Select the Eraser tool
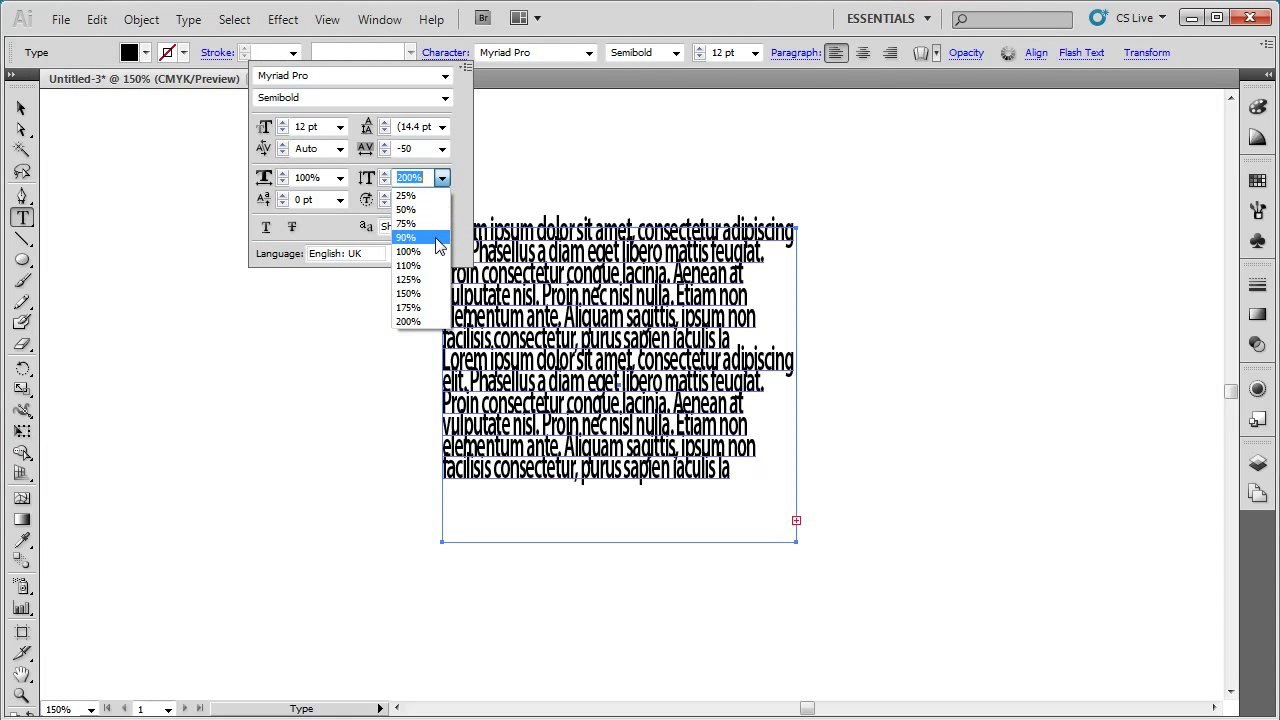Viewport: 1280px width, 720px height. click(x=21, y=343)
